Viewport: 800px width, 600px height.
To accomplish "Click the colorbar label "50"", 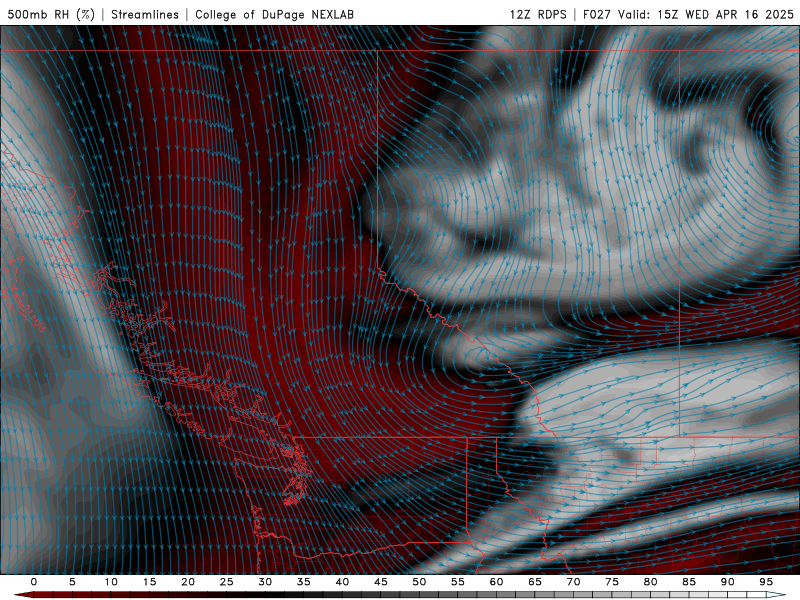I will 419,582.
